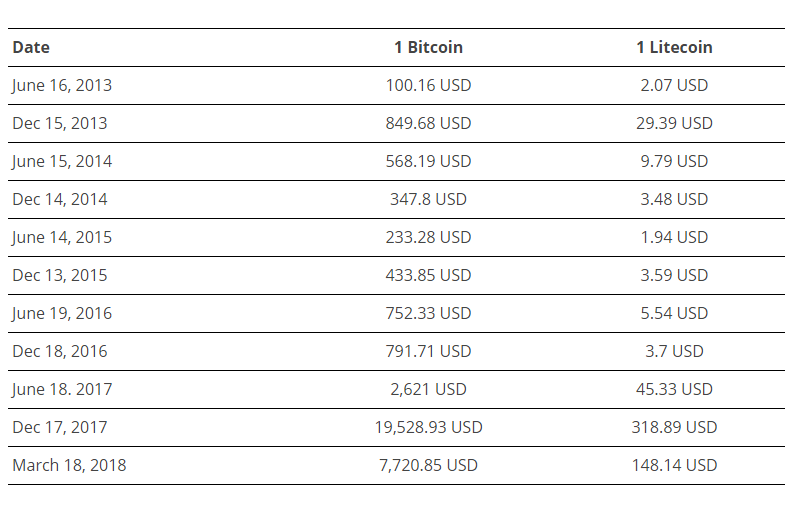Click the 100.16 USD Bitcoin value

pos(428,85)
